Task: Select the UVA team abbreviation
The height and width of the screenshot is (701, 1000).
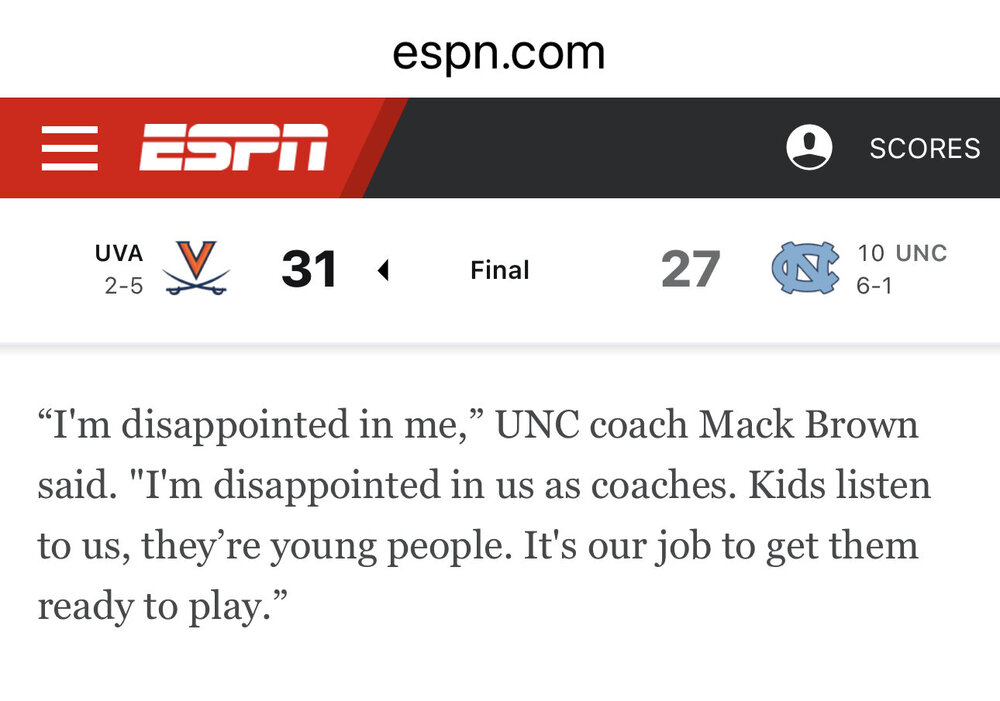Action: click(x=119, y=254)
